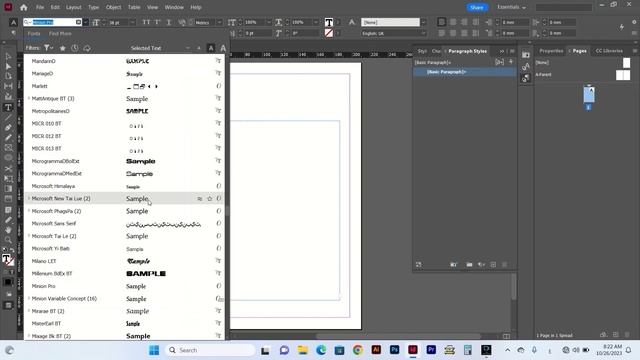Select the Pen tool

8,127
